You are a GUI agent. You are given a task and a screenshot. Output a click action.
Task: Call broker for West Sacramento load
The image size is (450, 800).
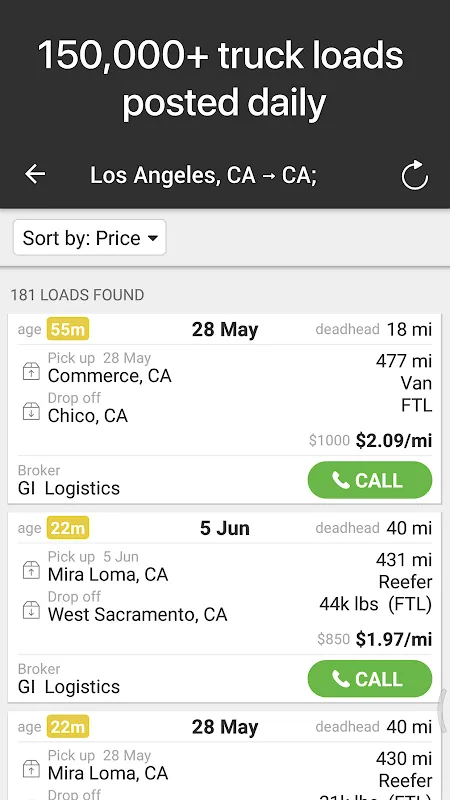click(370, 679)
